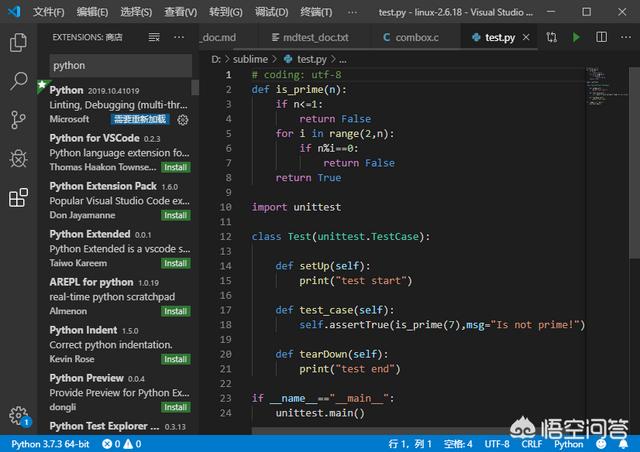Click line number 12 in gutter
This screenshot has width=640, height=452.
click(225, 236)
